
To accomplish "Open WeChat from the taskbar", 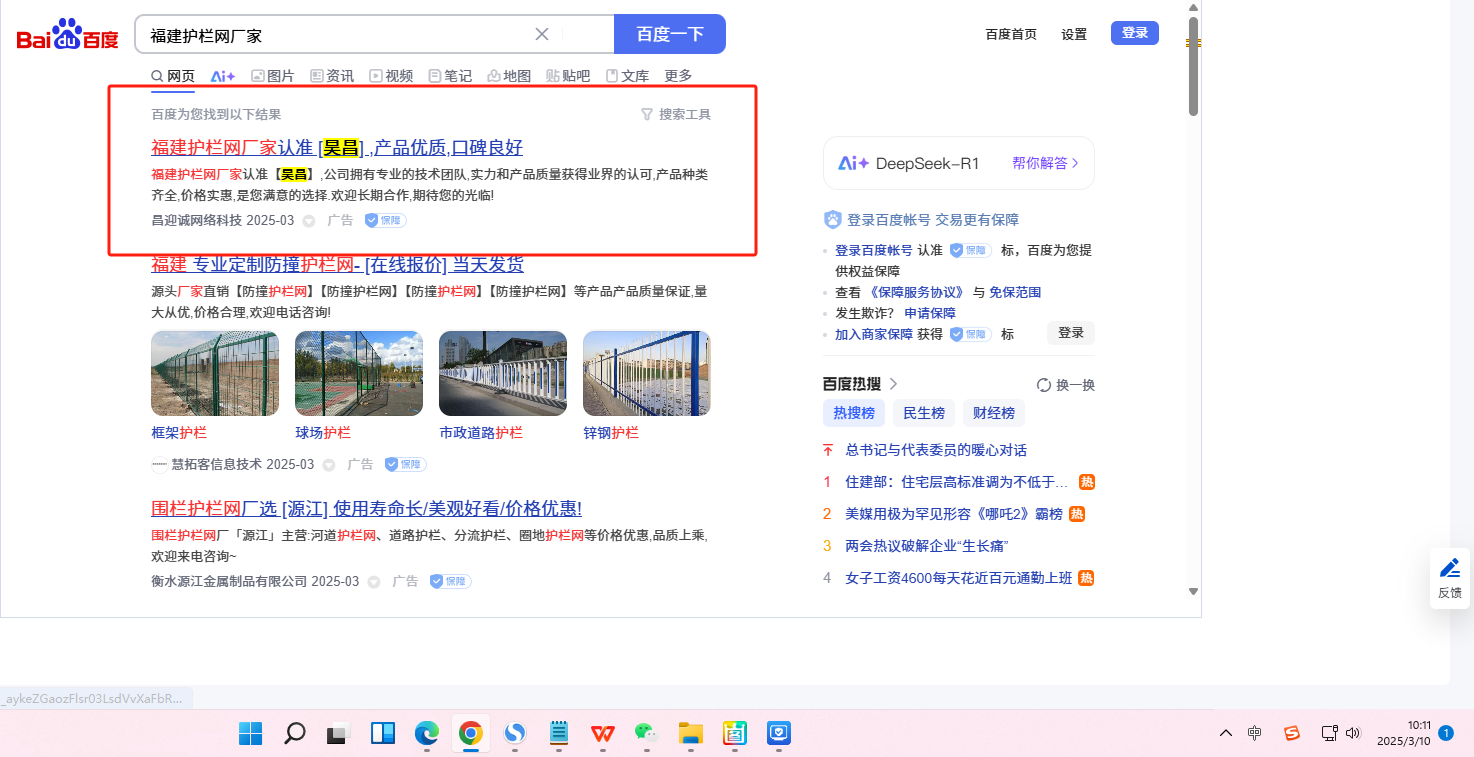I will tap(646, 734).
